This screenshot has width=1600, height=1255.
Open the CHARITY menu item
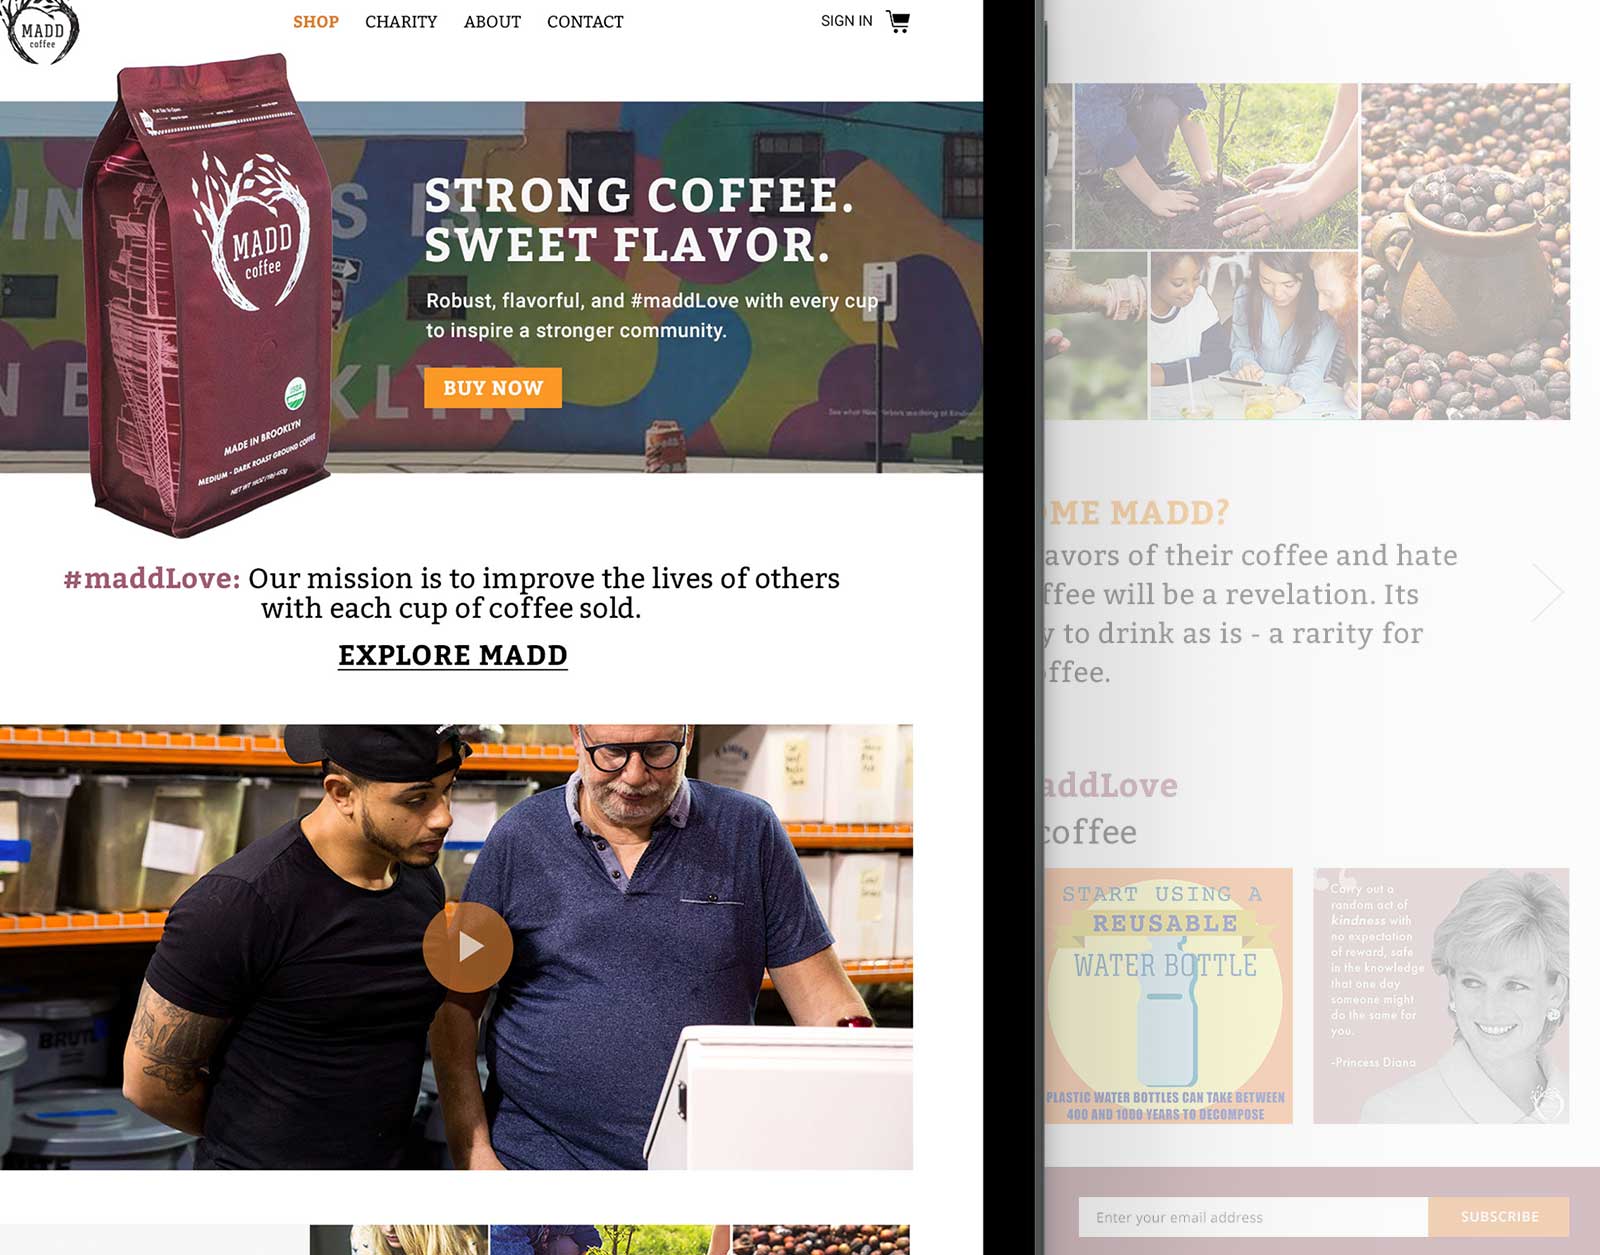401,22
